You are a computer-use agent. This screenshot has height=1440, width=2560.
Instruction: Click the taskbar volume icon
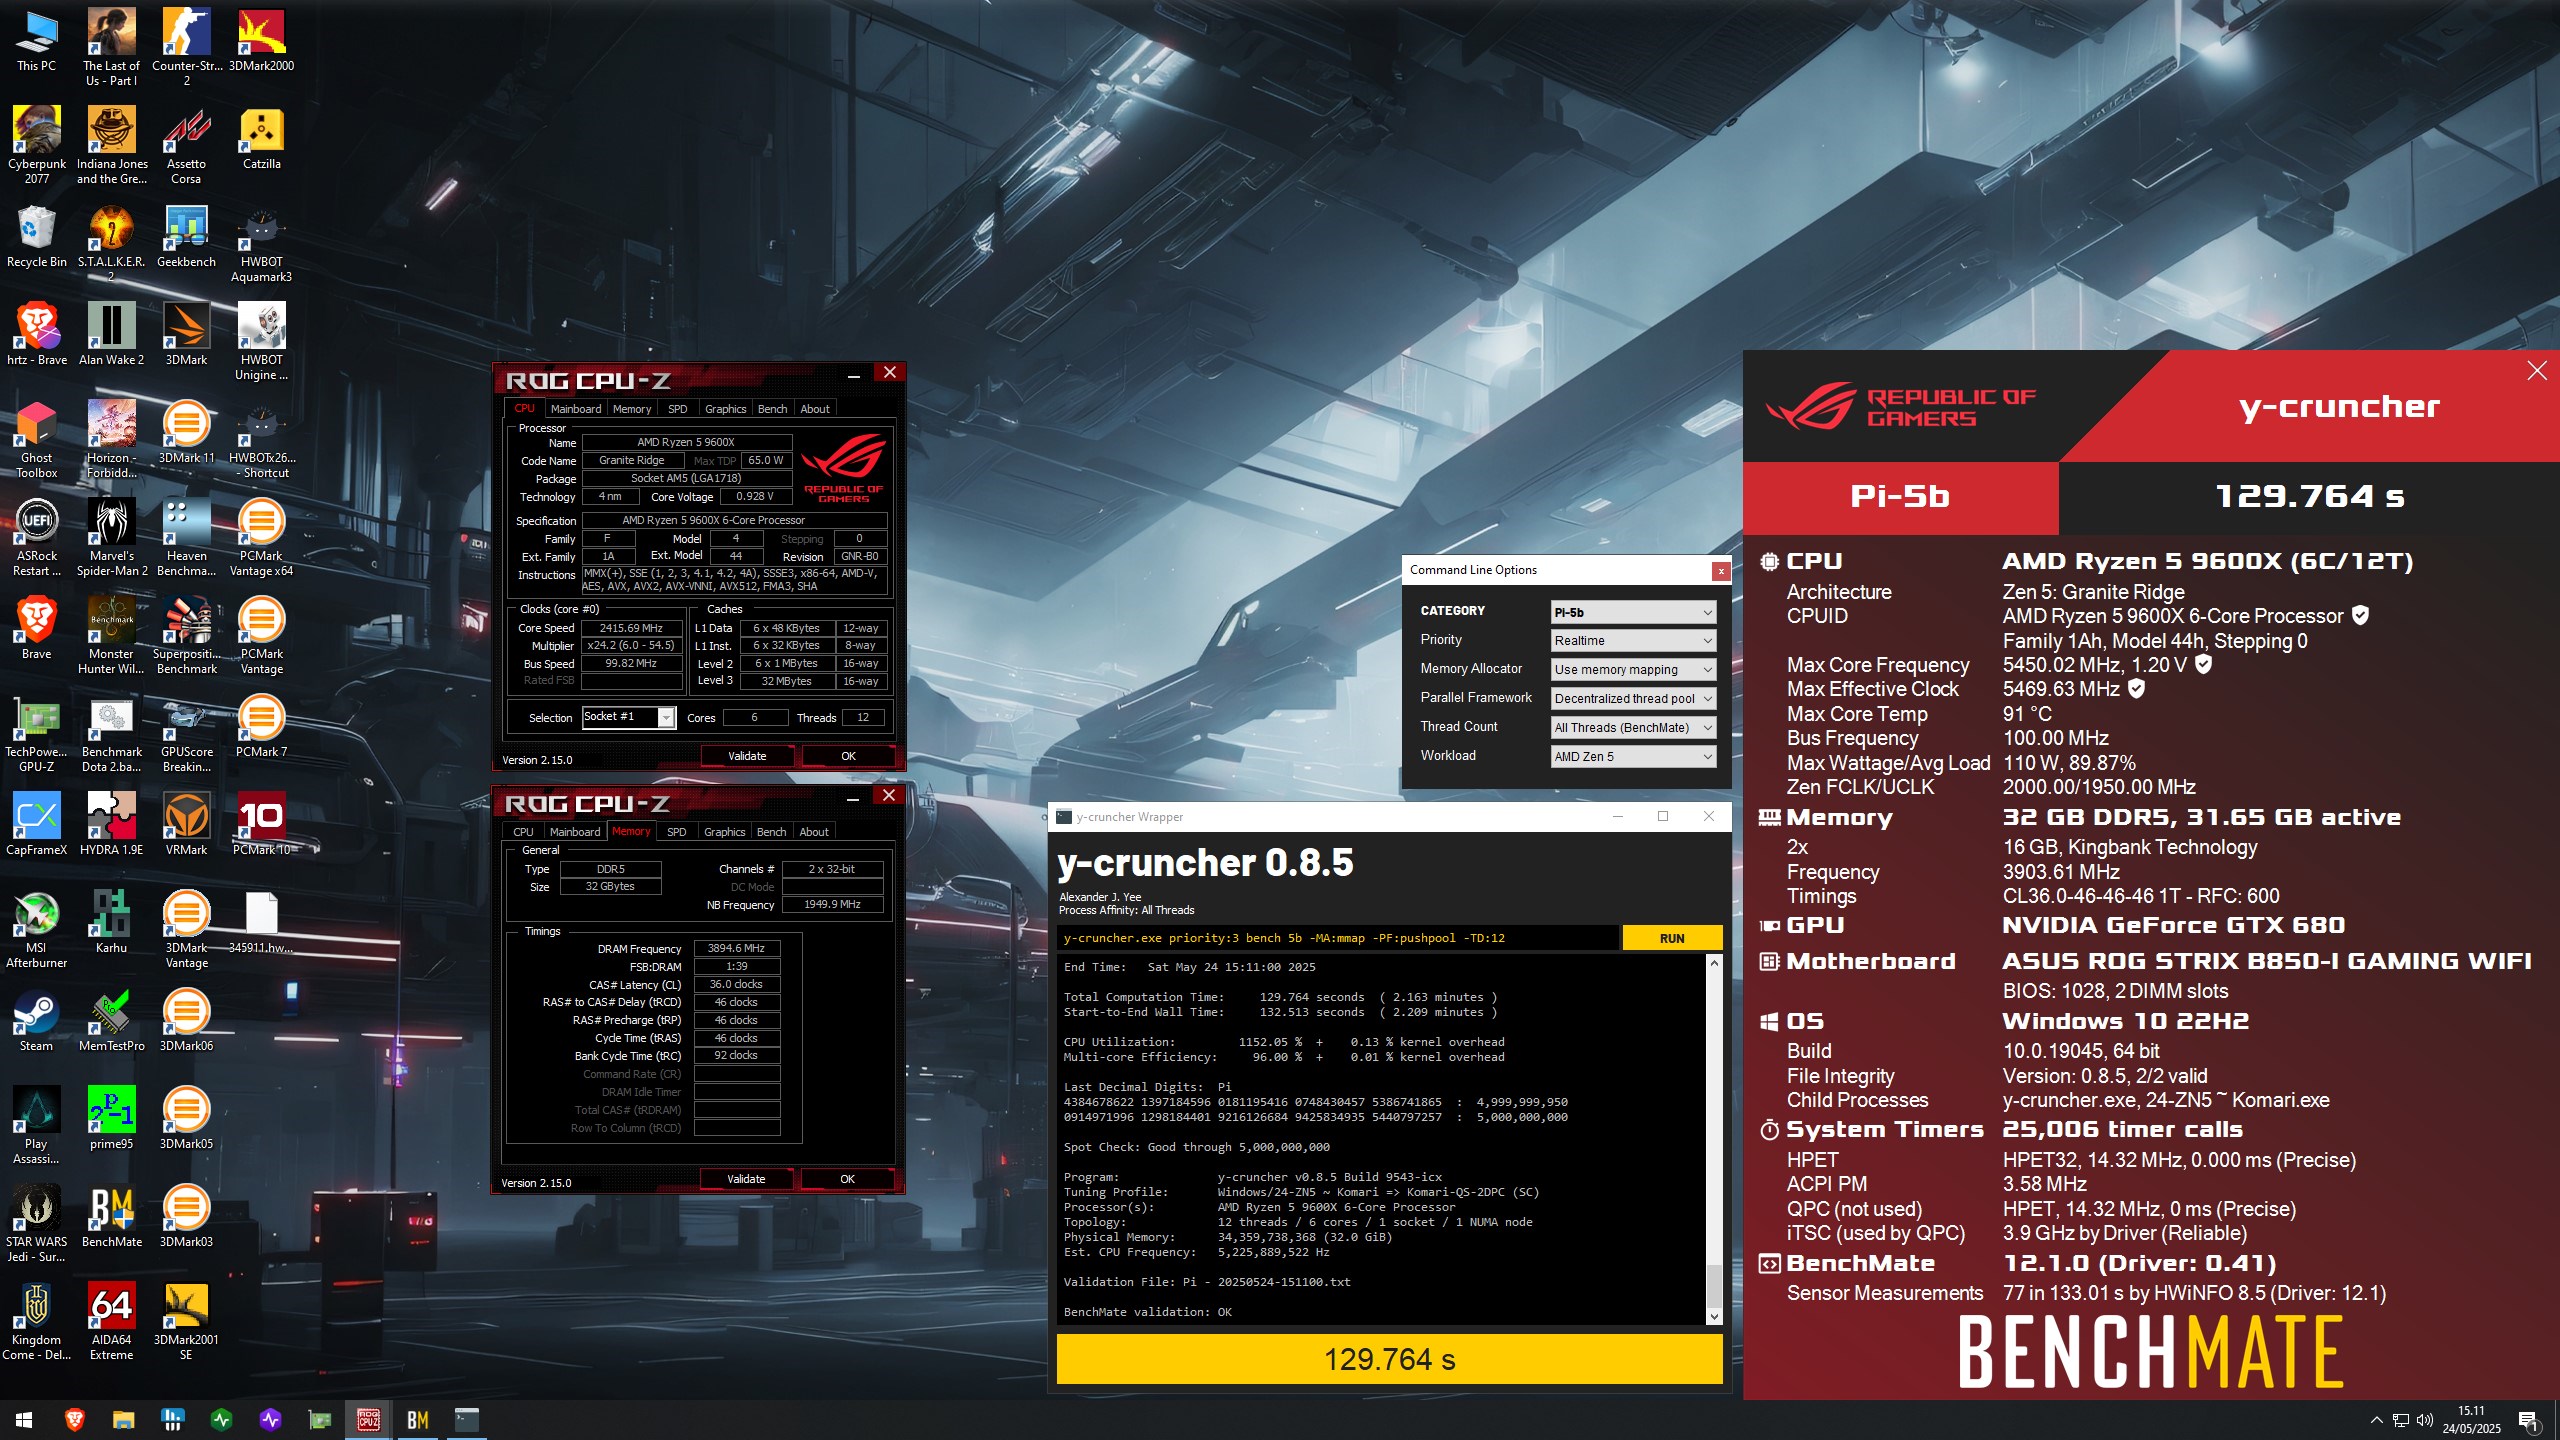click(x=2424, y=1420)
